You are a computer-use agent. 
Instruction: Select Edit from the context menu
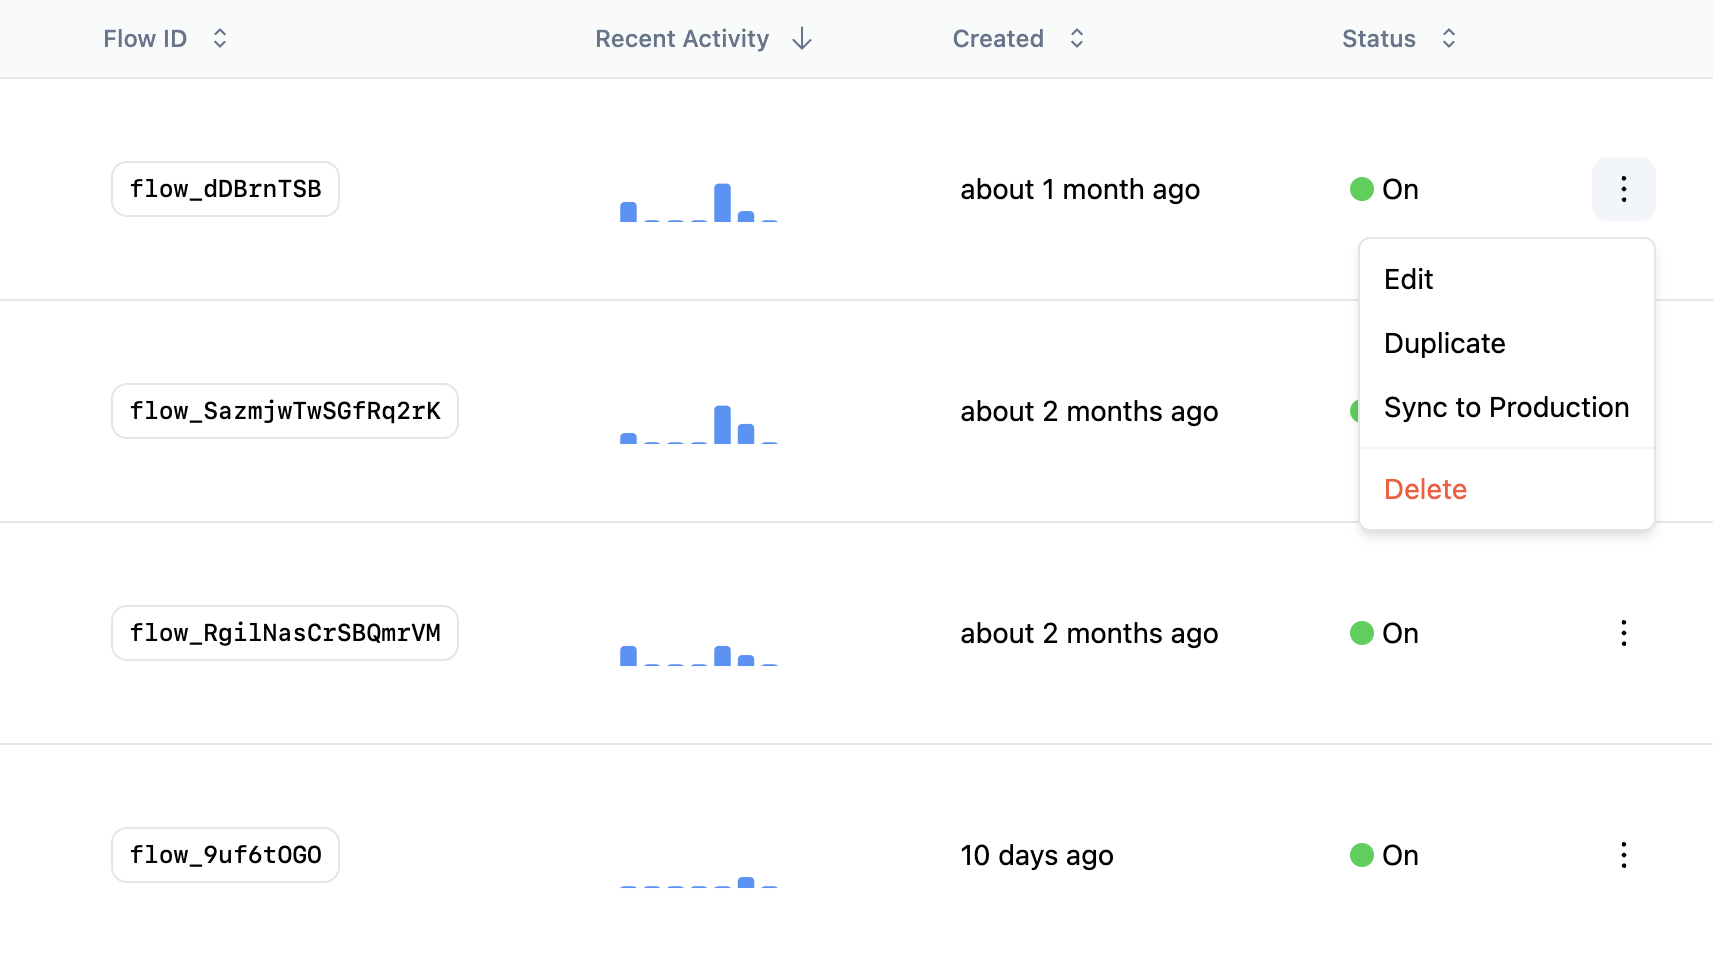1408,279
